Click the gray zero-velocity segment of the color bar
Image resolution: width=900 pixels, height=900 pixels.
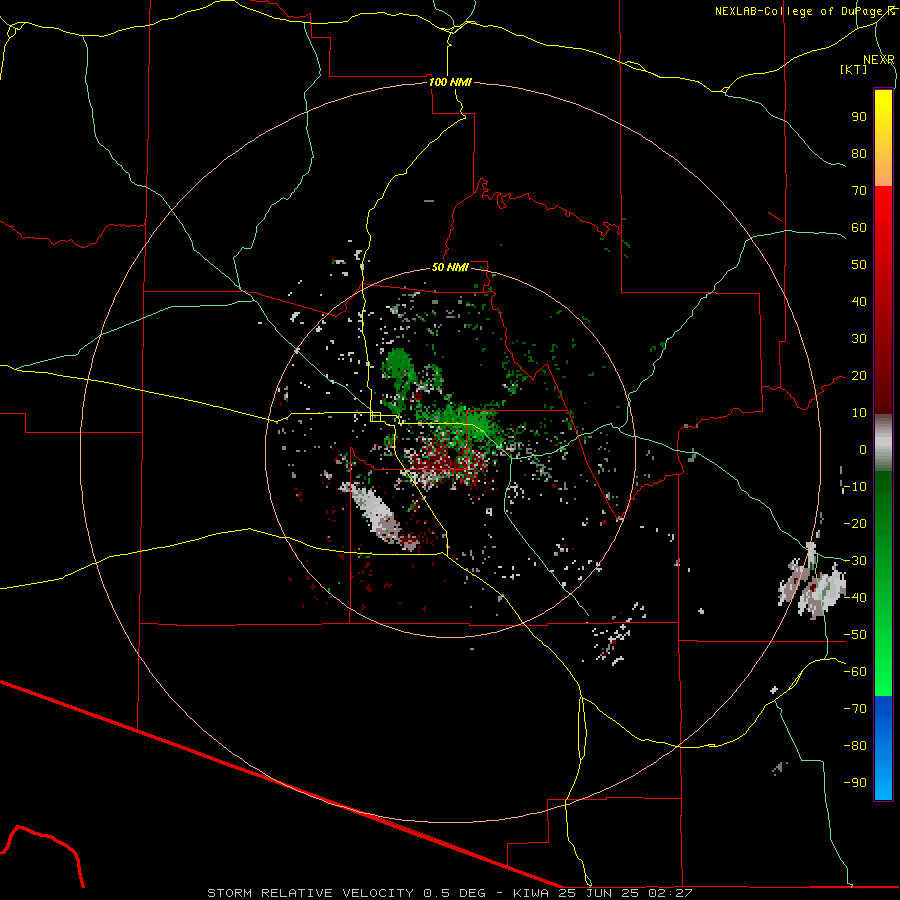[x=883, y=443]
